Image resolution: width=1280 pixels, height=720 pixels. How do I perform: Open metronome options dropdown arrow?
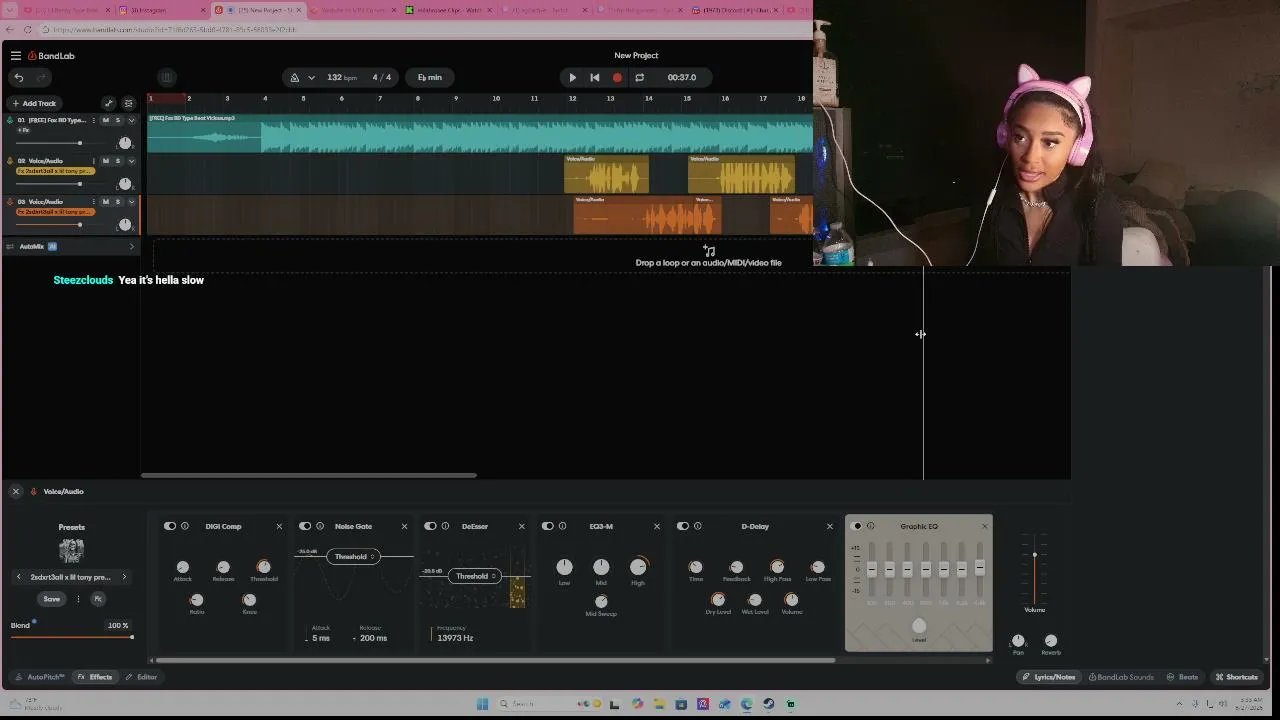click(x=311, y=77)
